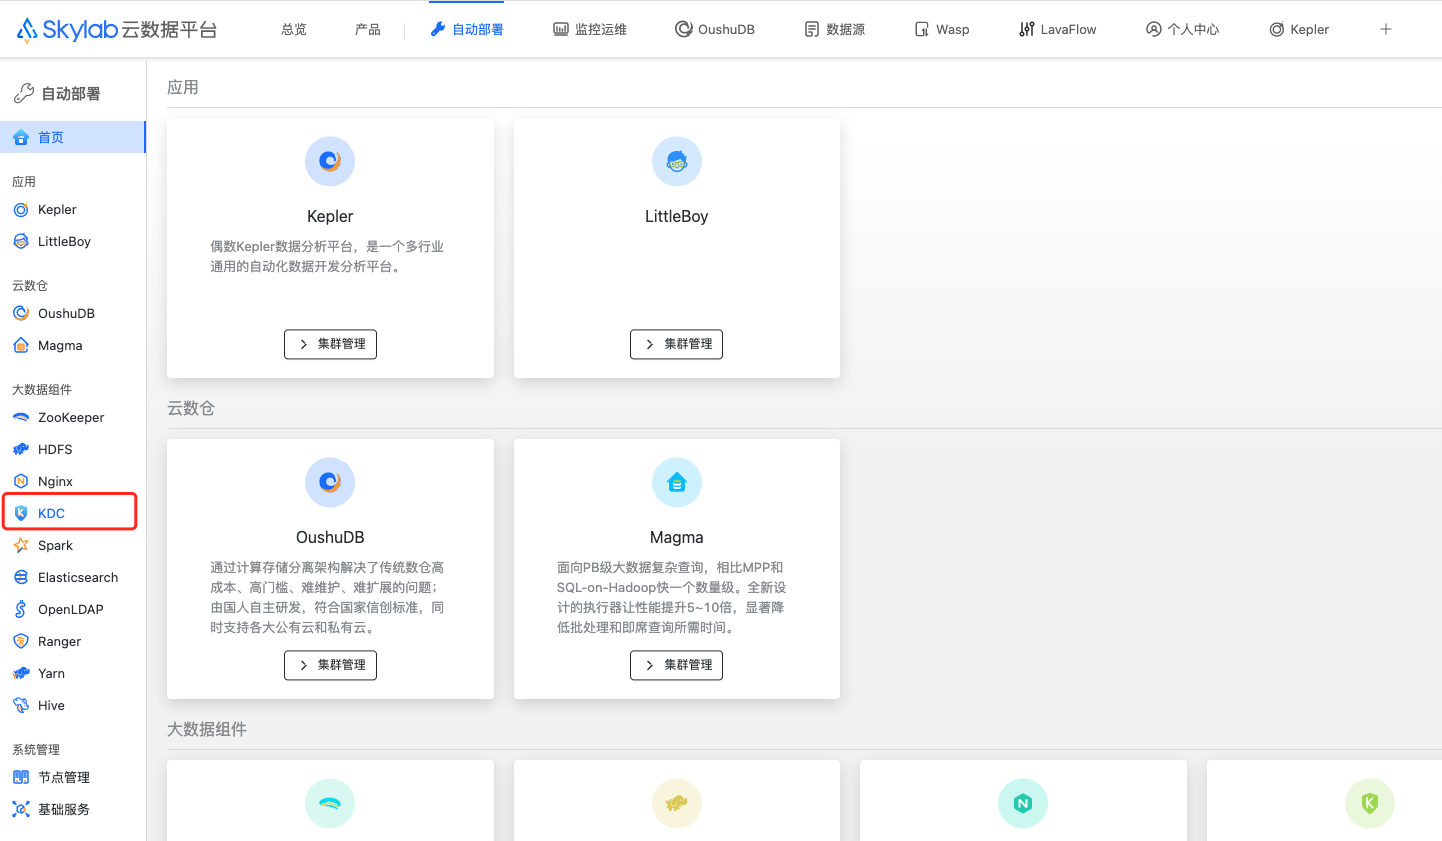1442x841 pixels.
Task: Open the 数据源 tab
Action: [x=835, y=30]
